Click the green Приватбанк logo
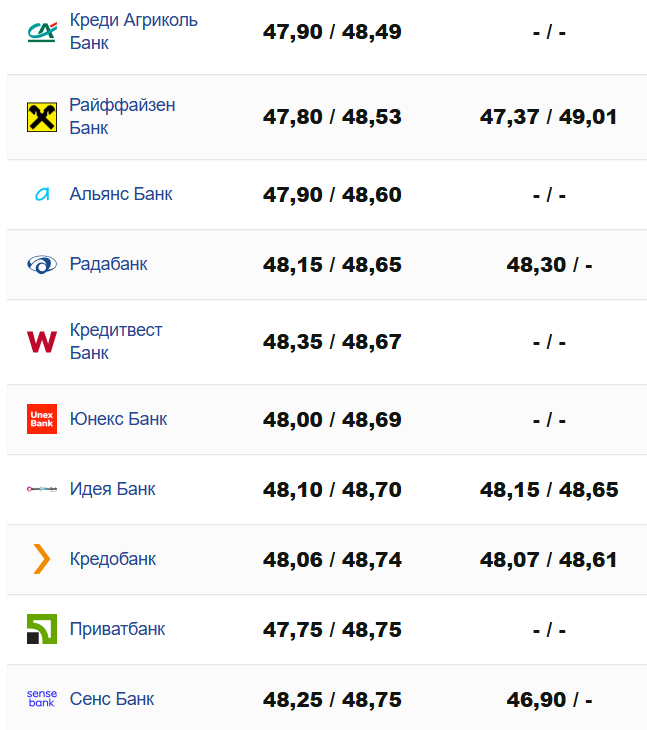The width and height of the screenshot is (647, 730). point(41,629)
